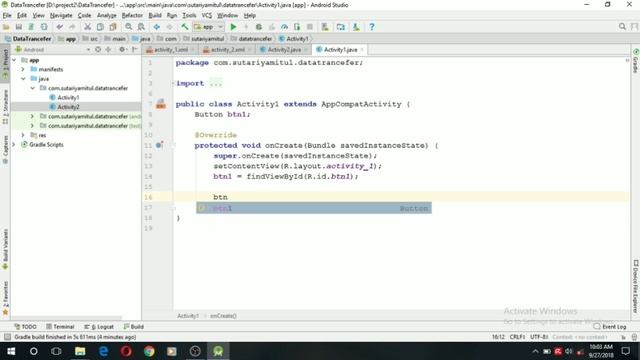This screenshot has width=640, height=360.
Task: Click the Synchronize refresh toolbar icon
Action: click(x=44, y=27)
